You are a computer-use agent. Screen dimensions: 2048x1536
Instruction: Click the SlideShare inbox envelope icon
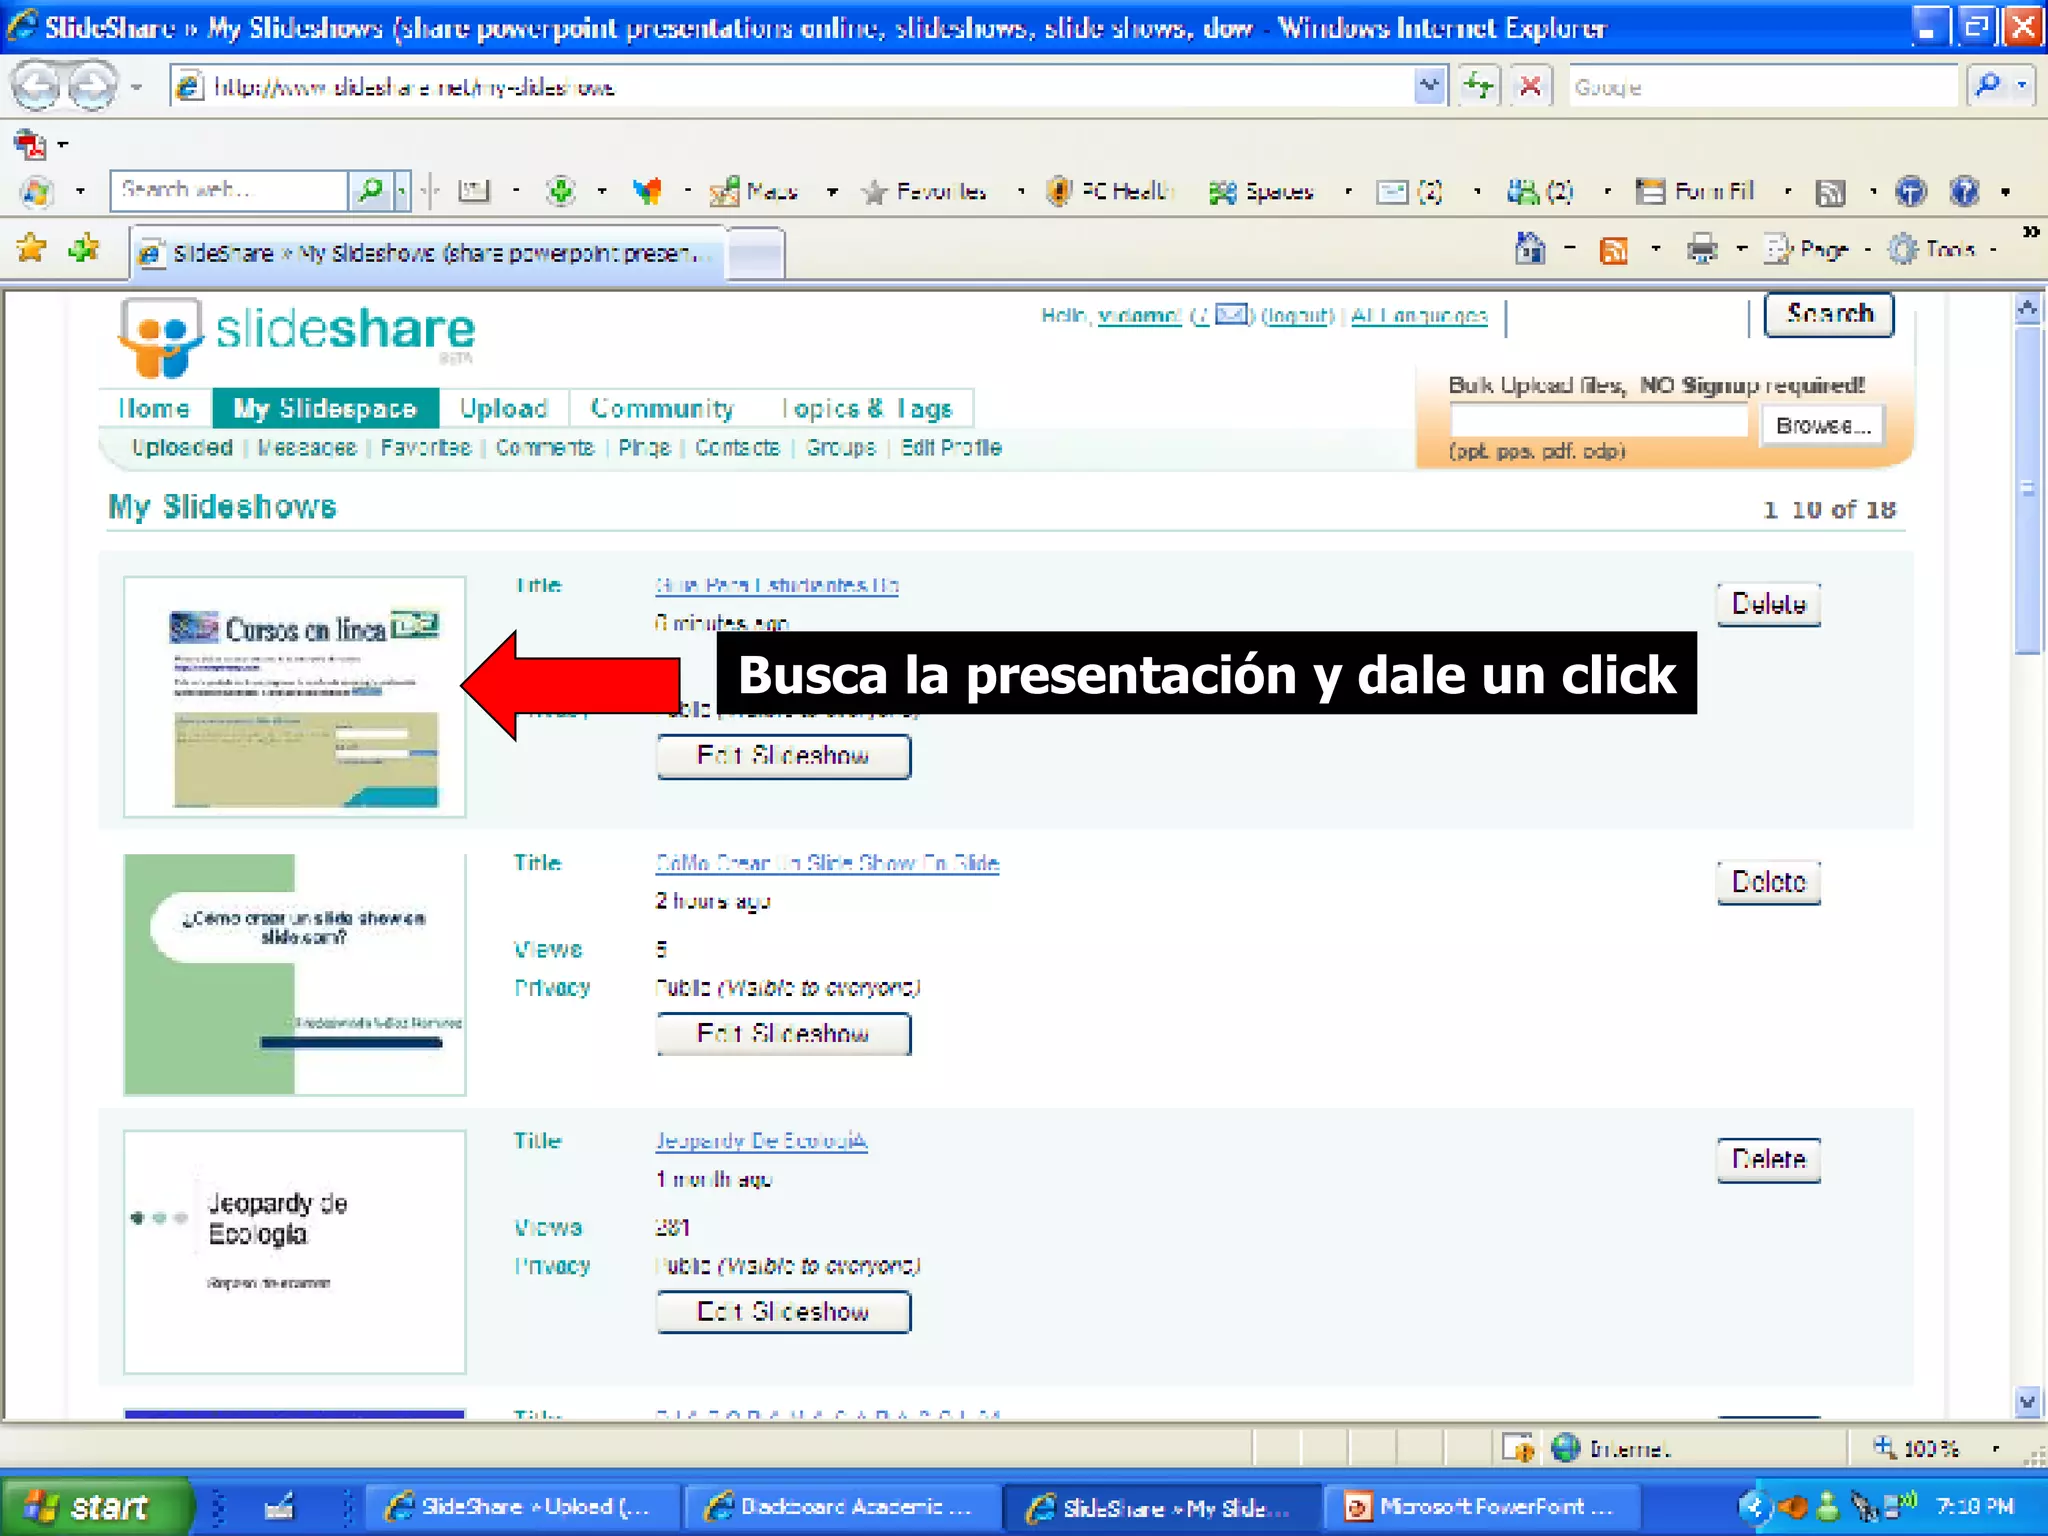[x=1231, y=315]
